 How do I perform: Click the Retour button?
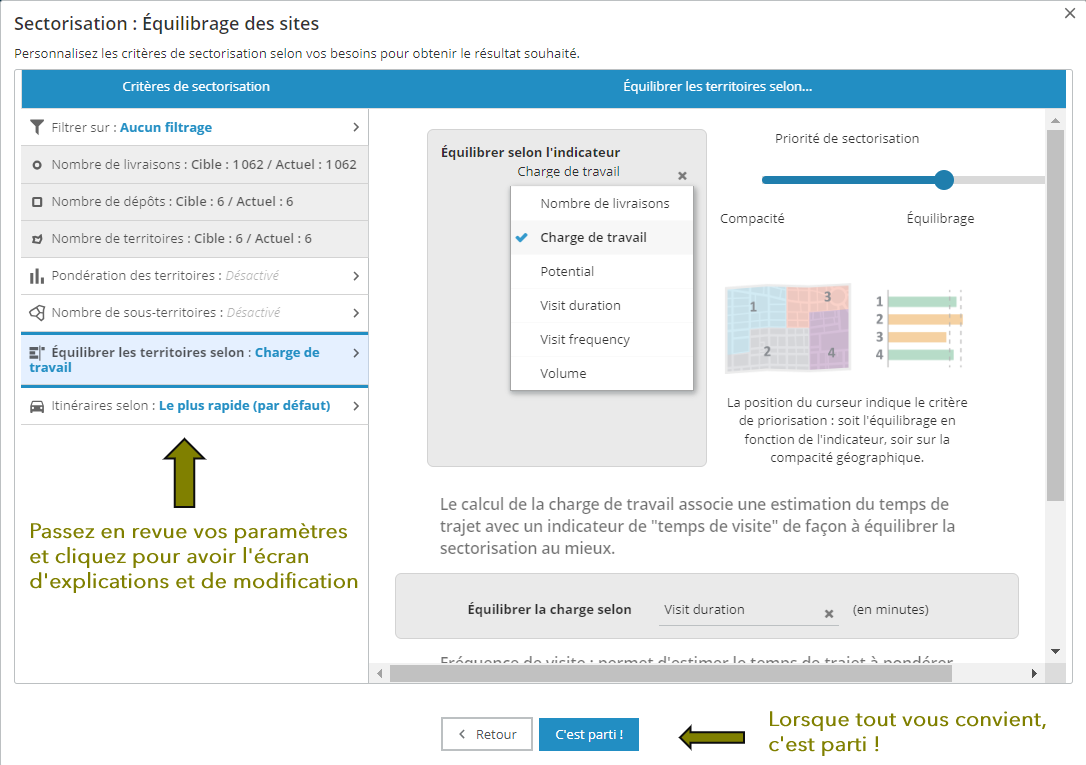click(x=488, y=734)
